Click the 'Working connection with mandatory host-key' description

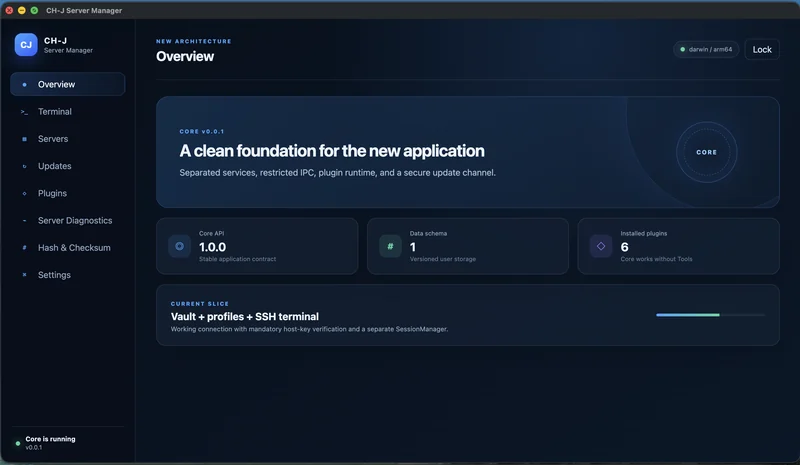pos(309,329)
